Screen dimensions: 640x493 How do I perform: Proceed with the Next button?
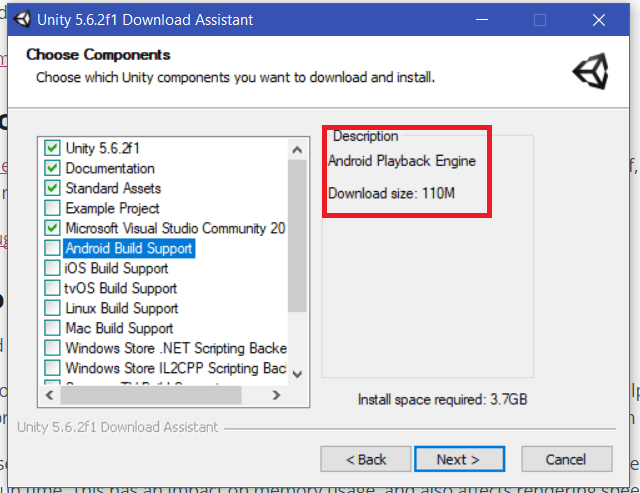(x=460, y=460)
